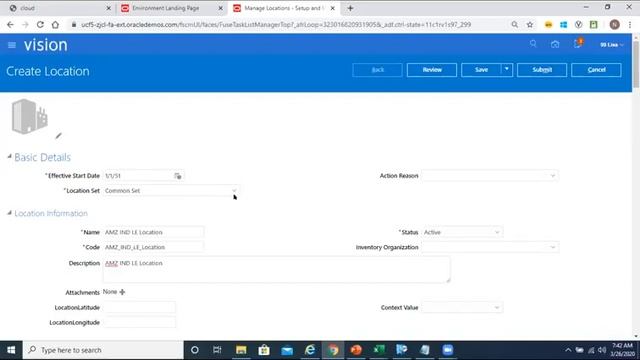
Task: Click the browser address bar URL
Action: [x=276, y=25]
